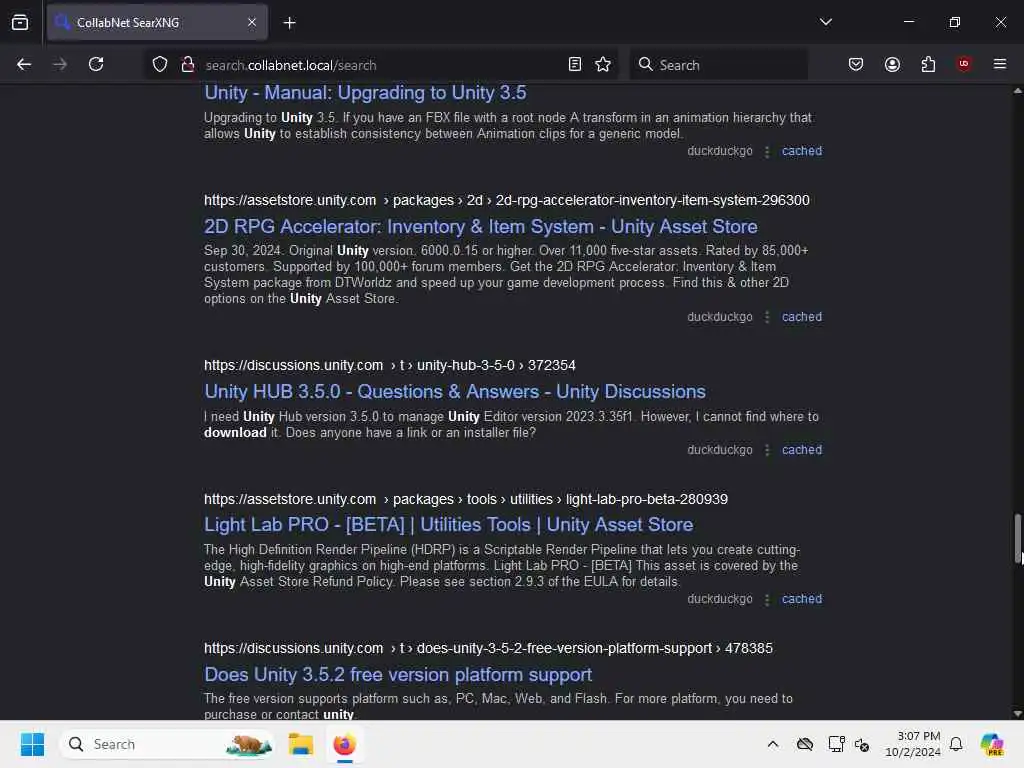Screen dimensions: 1024x768
Task: Open options dots for 2D RPG Accelerator
Action: pos(767,317)
